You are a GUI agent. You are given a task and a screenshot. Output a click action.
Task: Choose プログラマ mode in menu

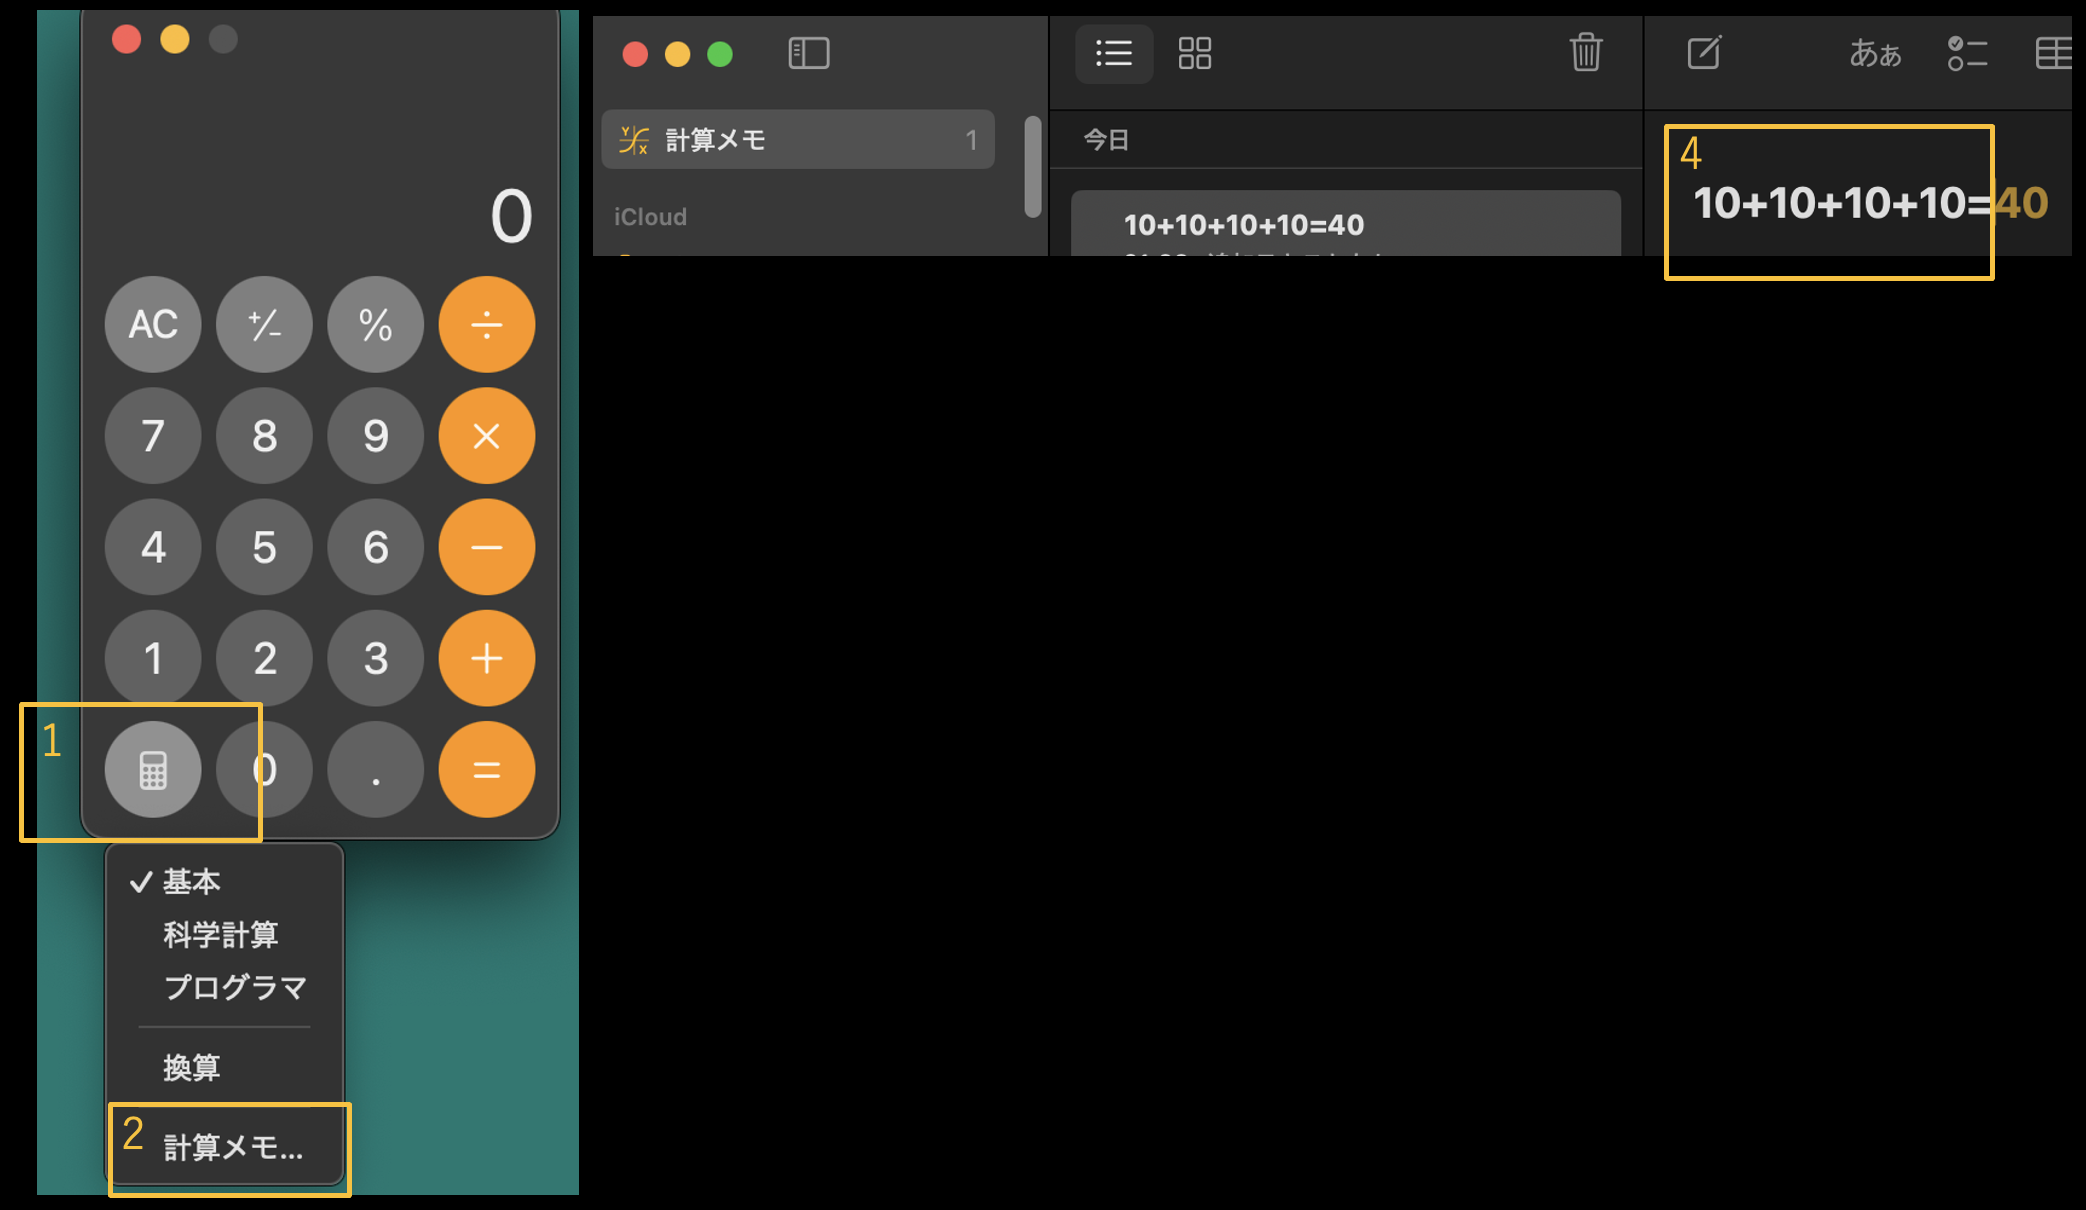pos(234,988)
